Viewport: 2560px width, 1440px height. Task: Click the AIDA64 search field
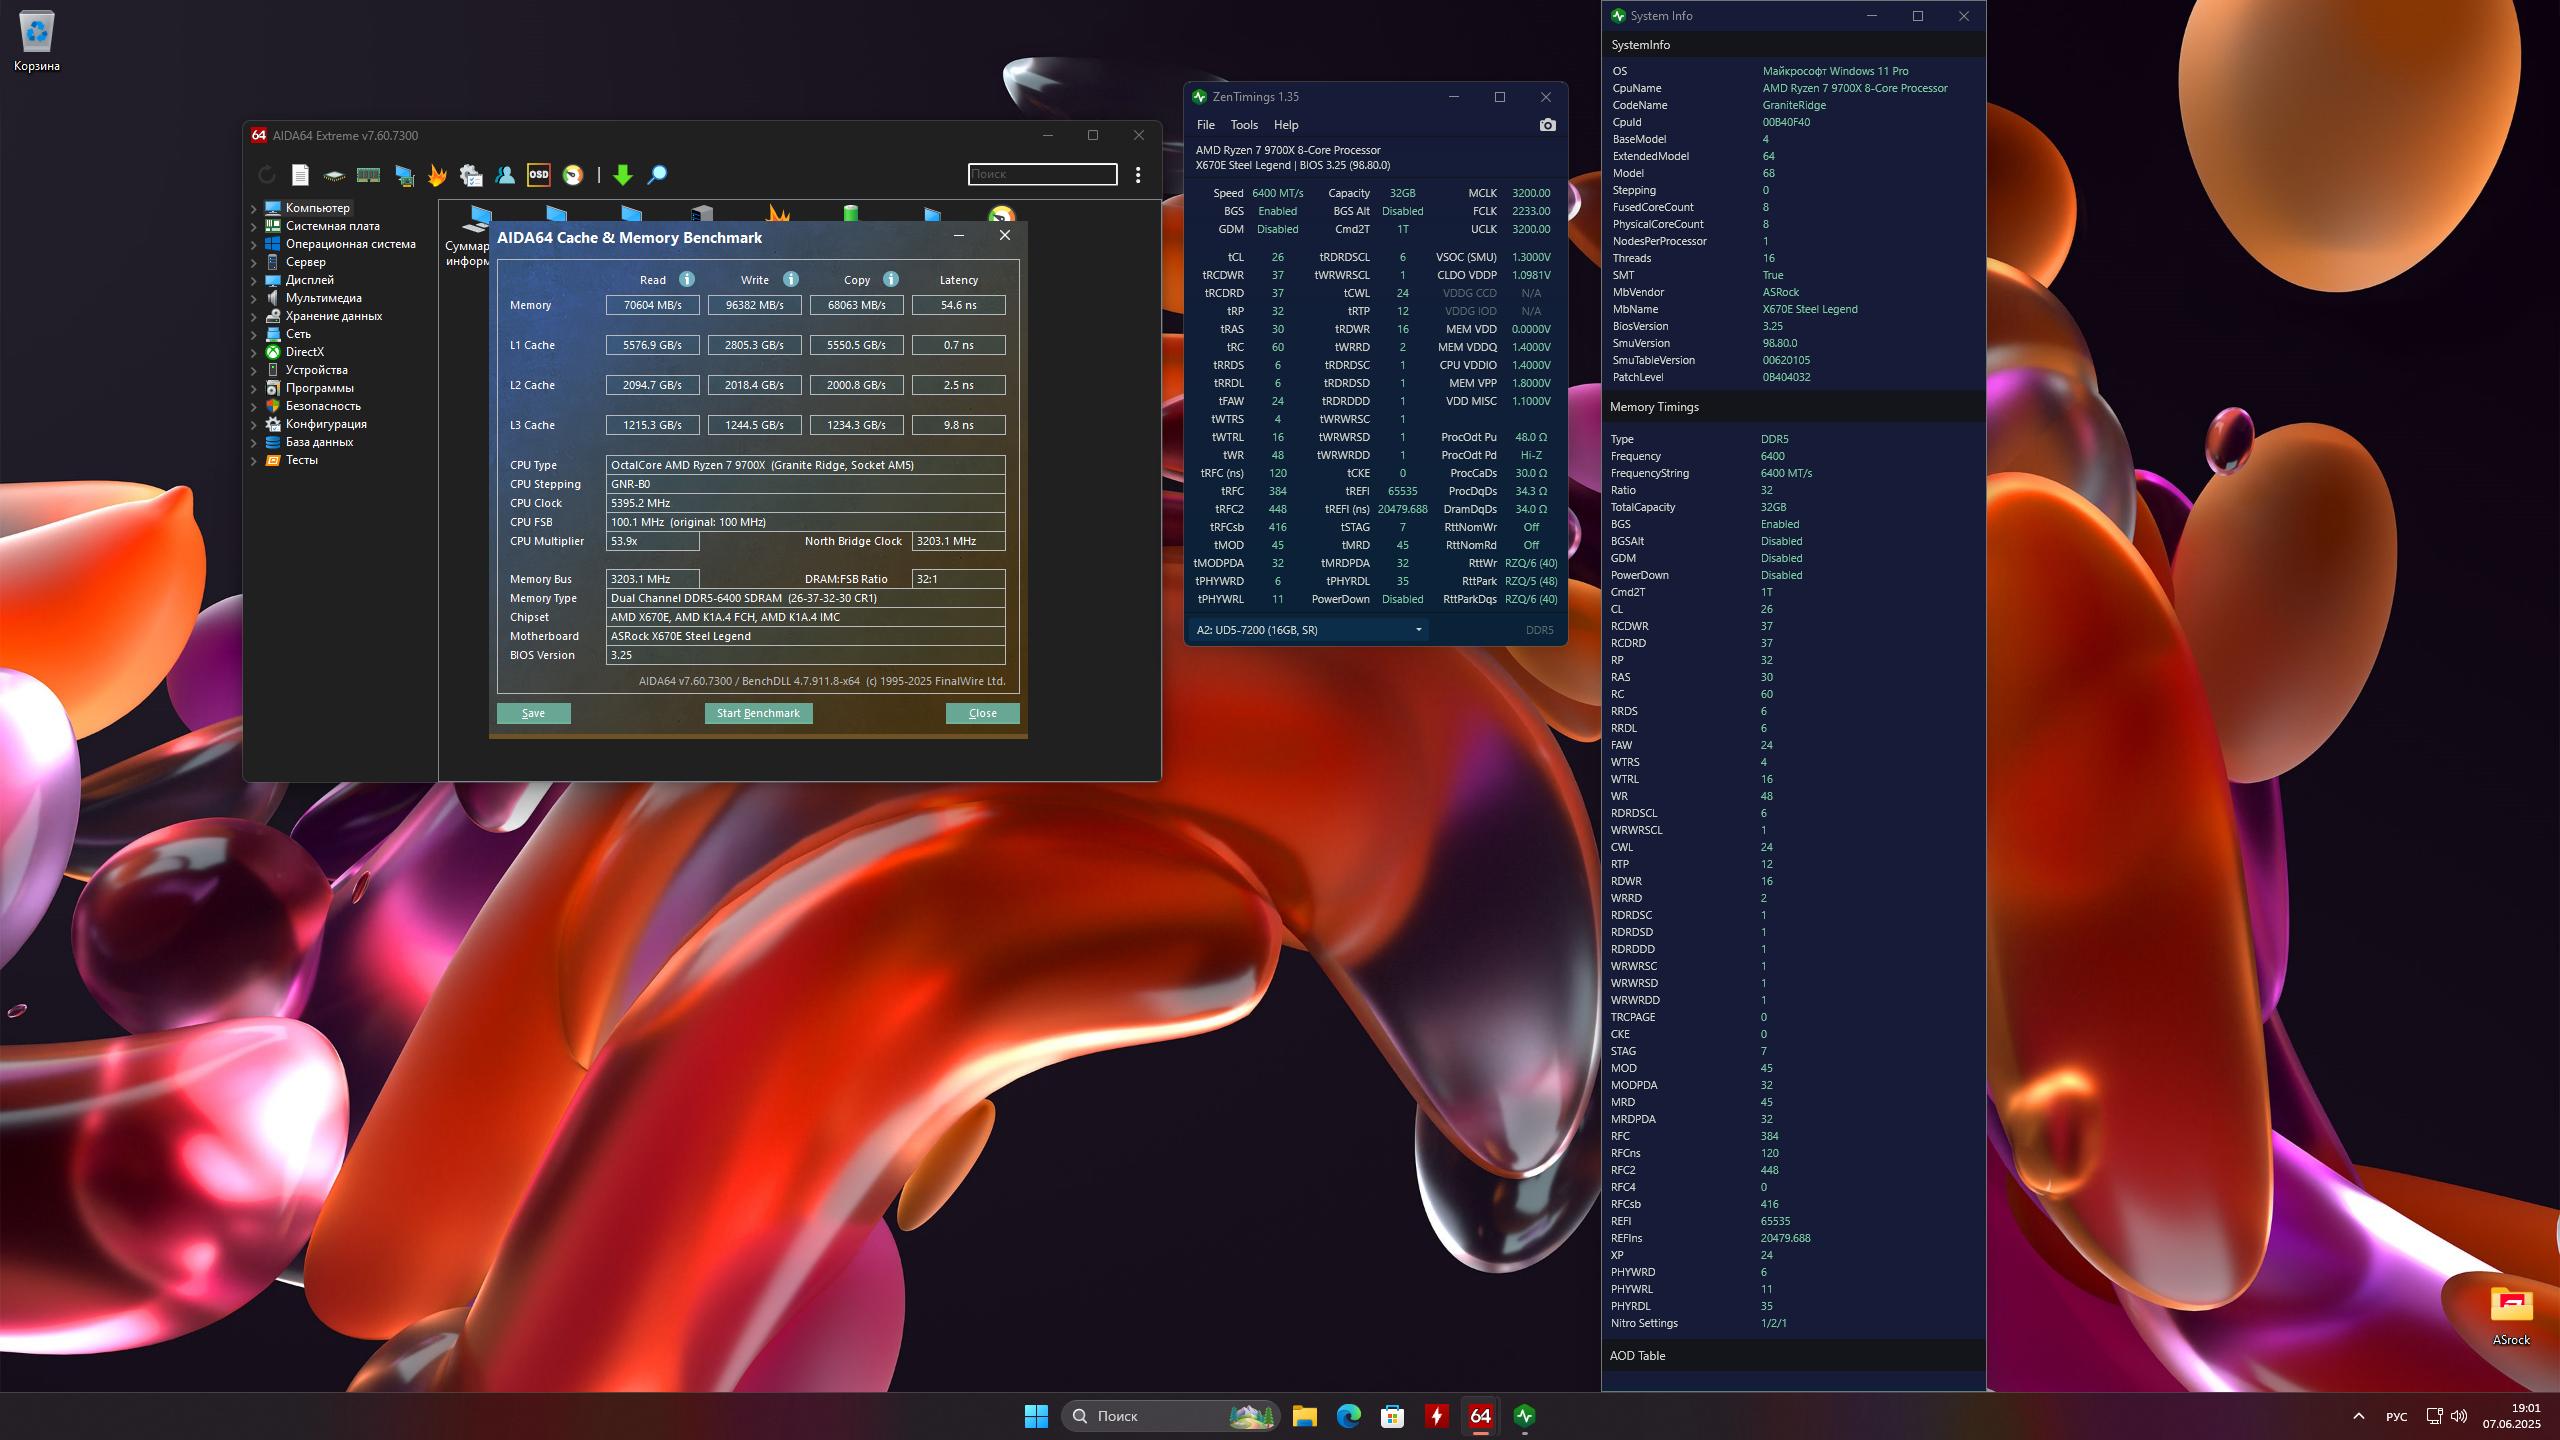(x=1042, y=174)
